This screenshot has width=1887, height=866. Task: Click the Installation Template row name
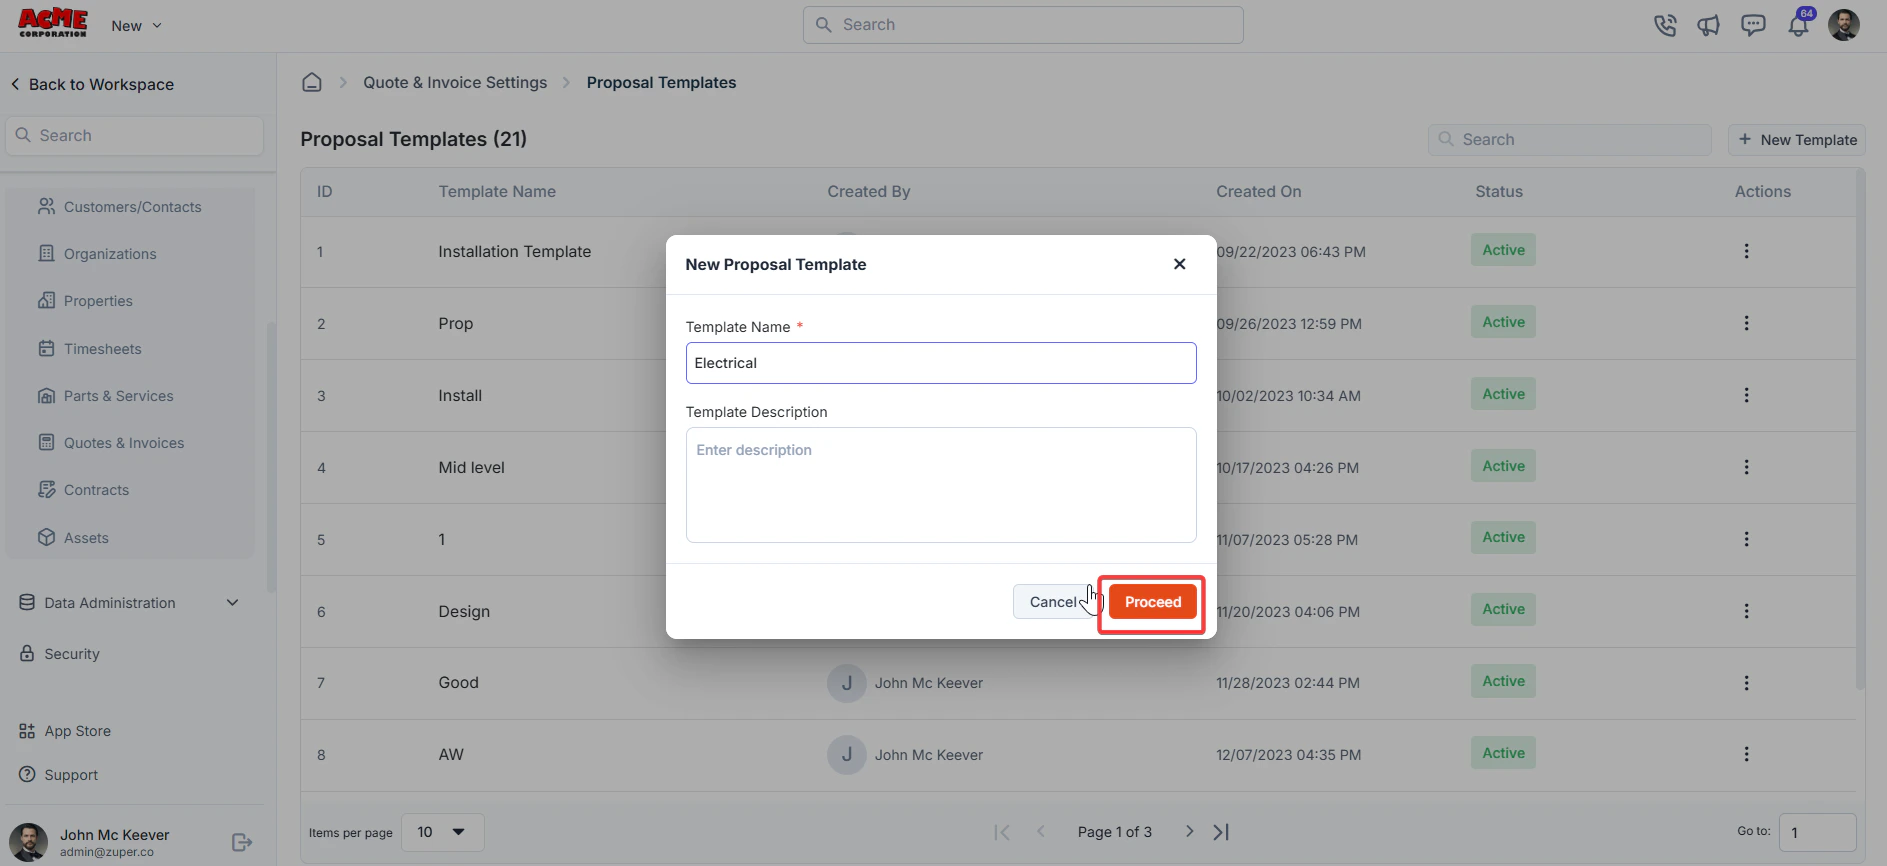point(514,252)
